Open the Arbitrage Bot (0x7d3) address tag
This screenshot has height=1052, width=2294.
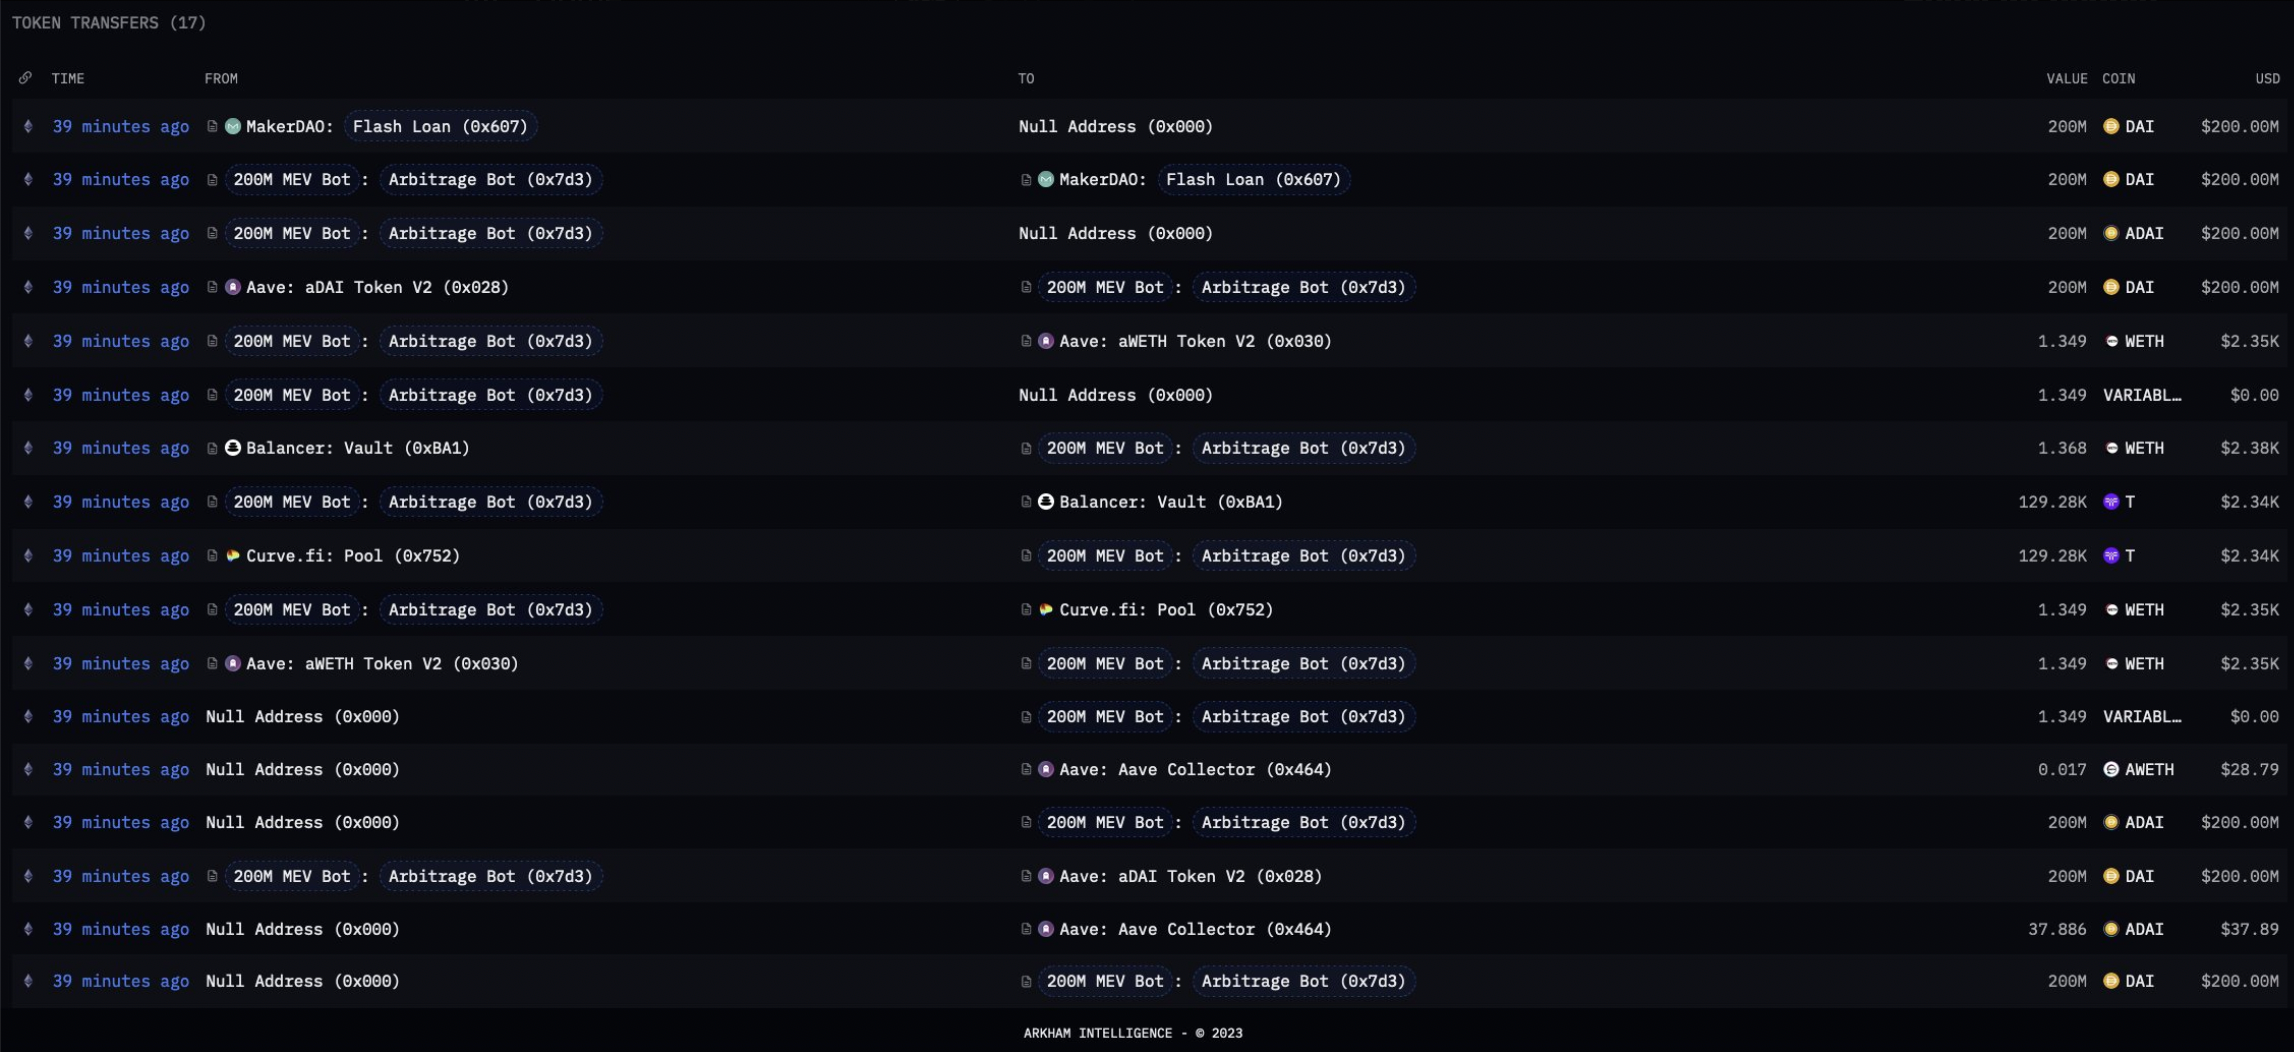(491, 180)
